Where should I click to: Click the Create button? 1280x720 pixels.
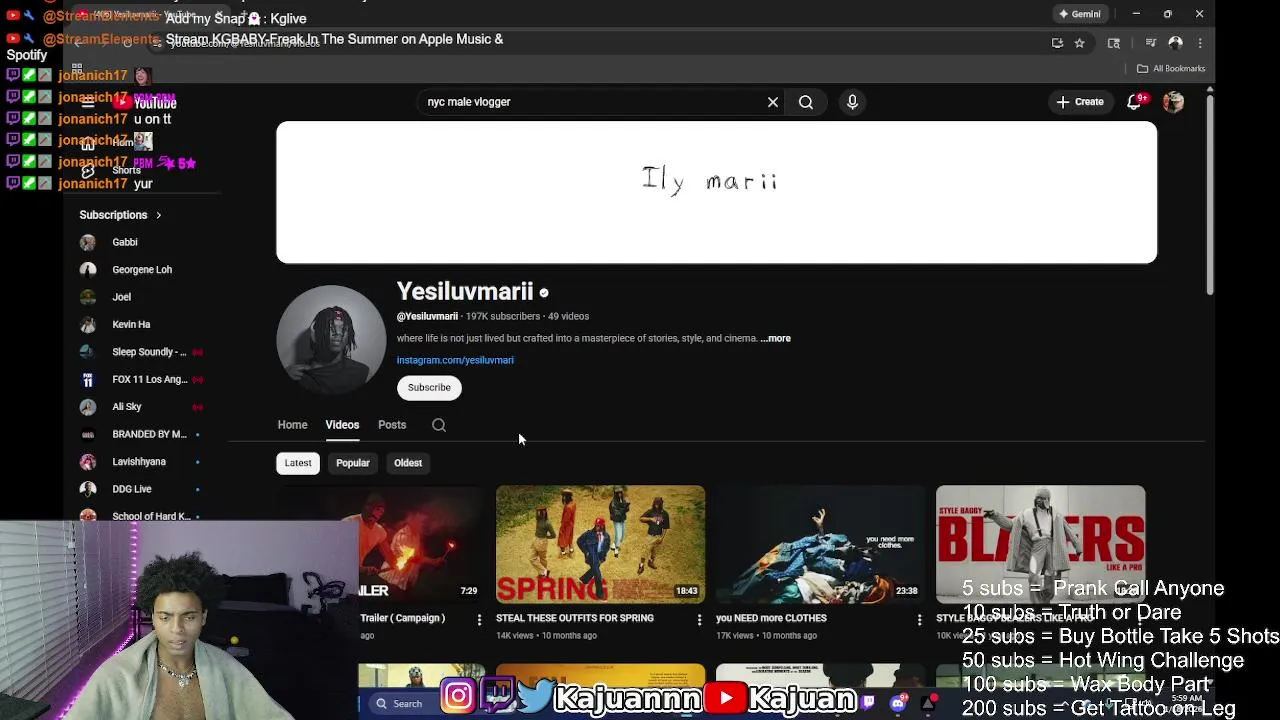[x=1080, y=102]
